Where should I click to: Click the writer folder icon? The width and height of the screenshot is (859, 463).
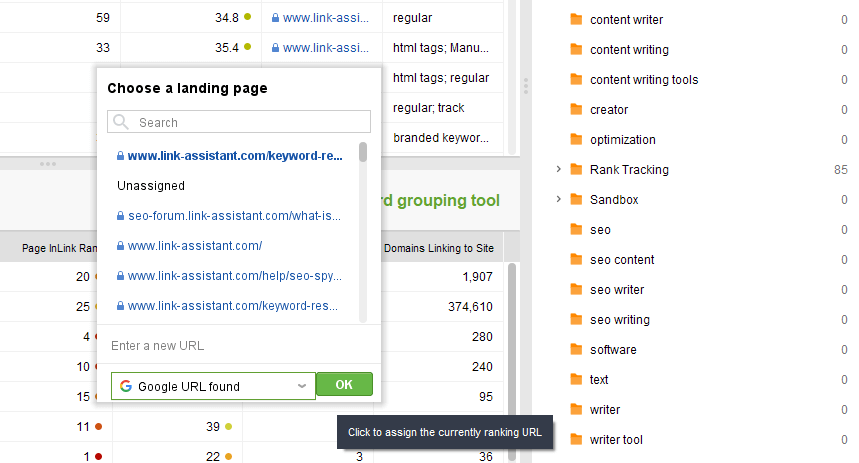(x=576, y=409)
